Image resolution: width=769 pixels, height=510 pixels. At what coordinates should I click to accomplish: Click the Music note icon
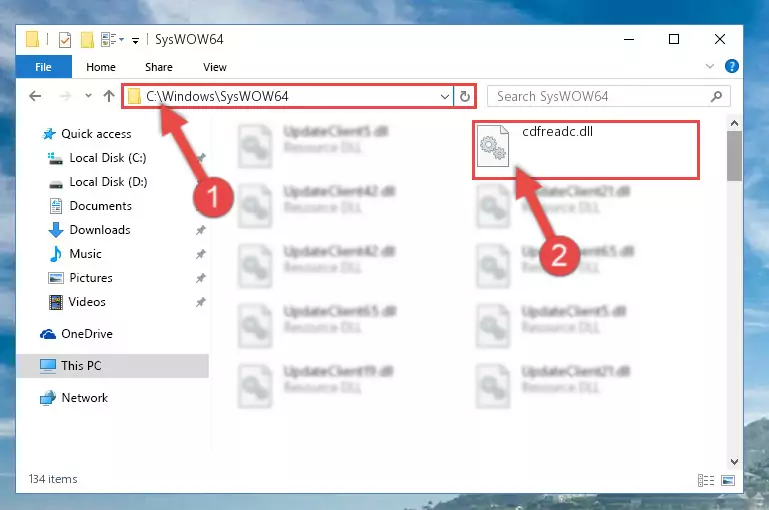[55, 254]
